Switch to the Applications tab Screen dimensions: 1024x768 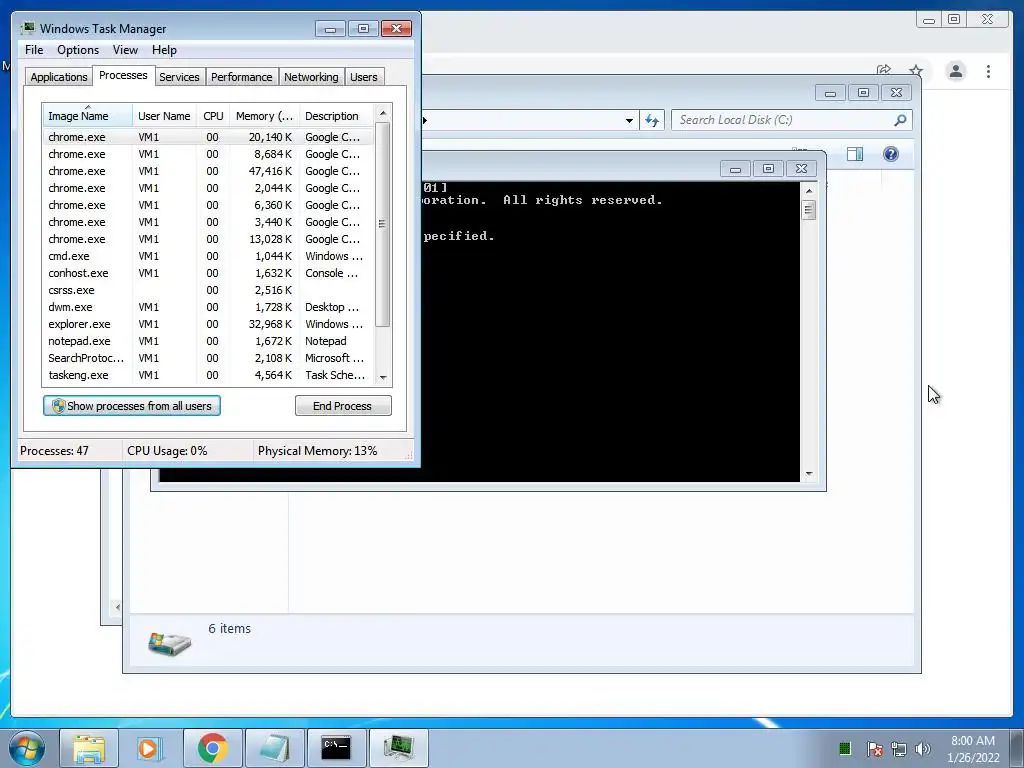pyautogui.click(x=59, y=77)
